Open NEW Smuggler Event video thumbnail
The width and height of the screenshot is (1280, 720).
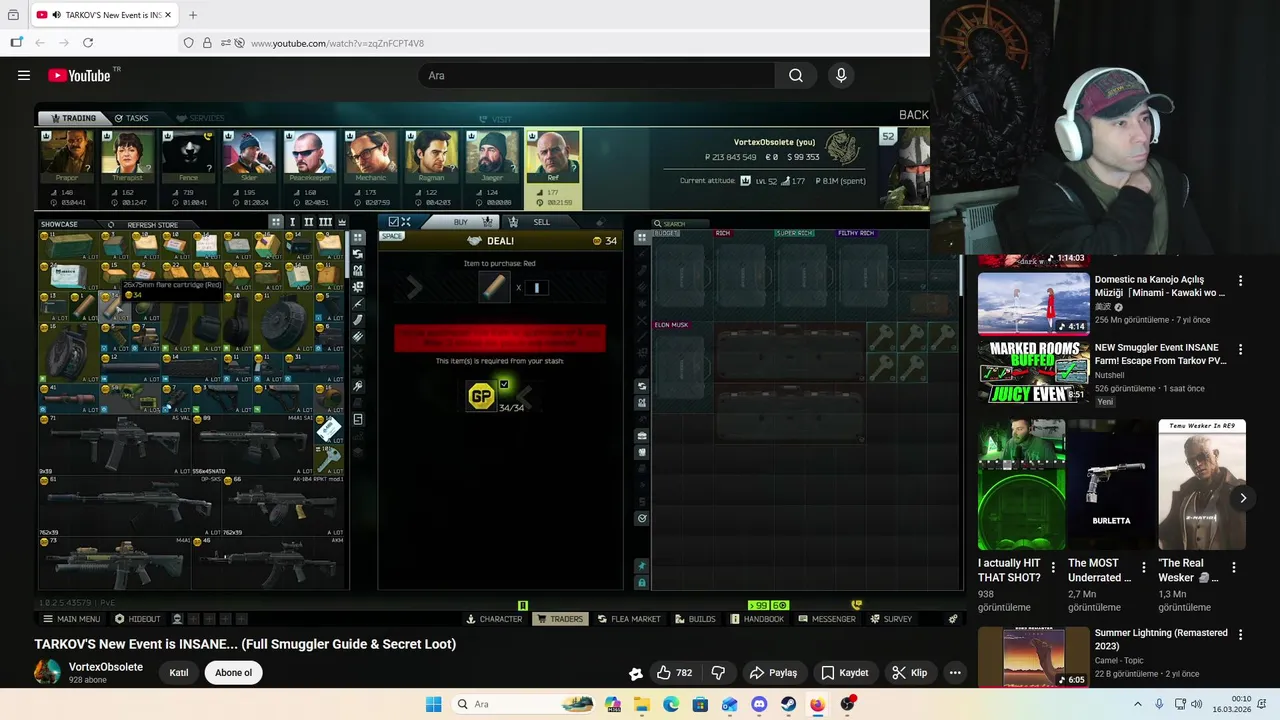tap(1034, 372)
